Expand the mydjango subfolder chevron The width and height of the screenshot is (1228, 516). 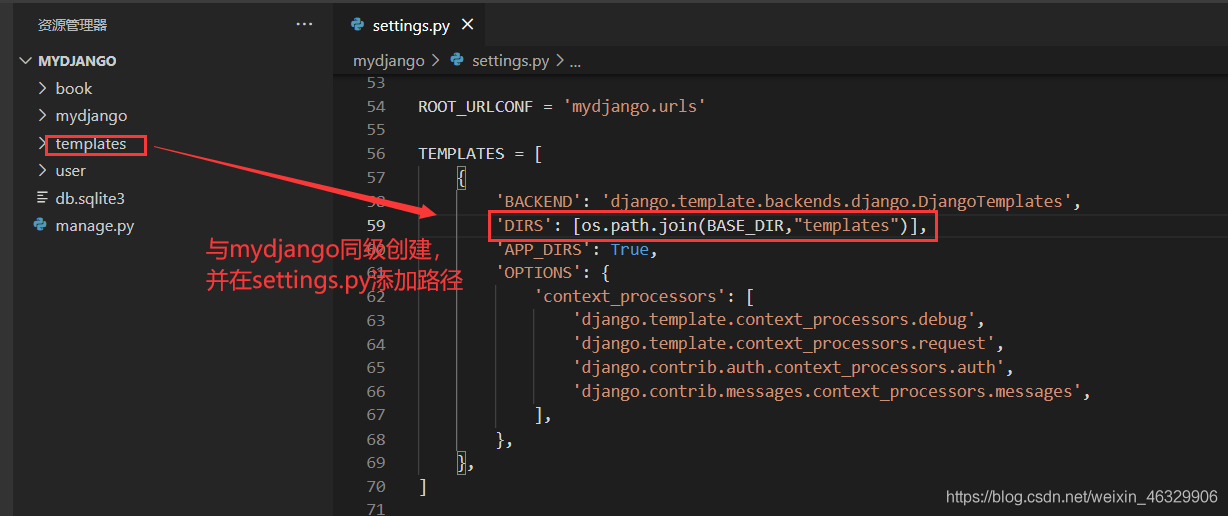coord(42,115)
